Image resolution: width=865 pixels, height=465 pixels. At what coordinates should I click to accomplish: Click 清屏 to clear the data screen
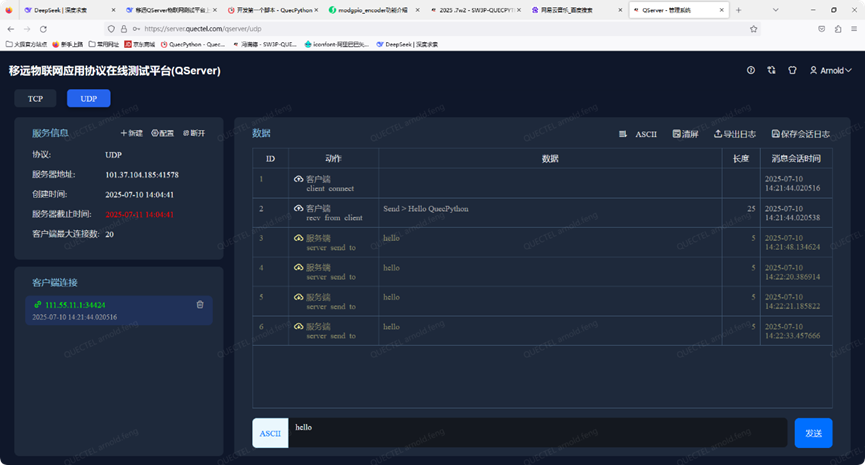[x=686, y=134]
